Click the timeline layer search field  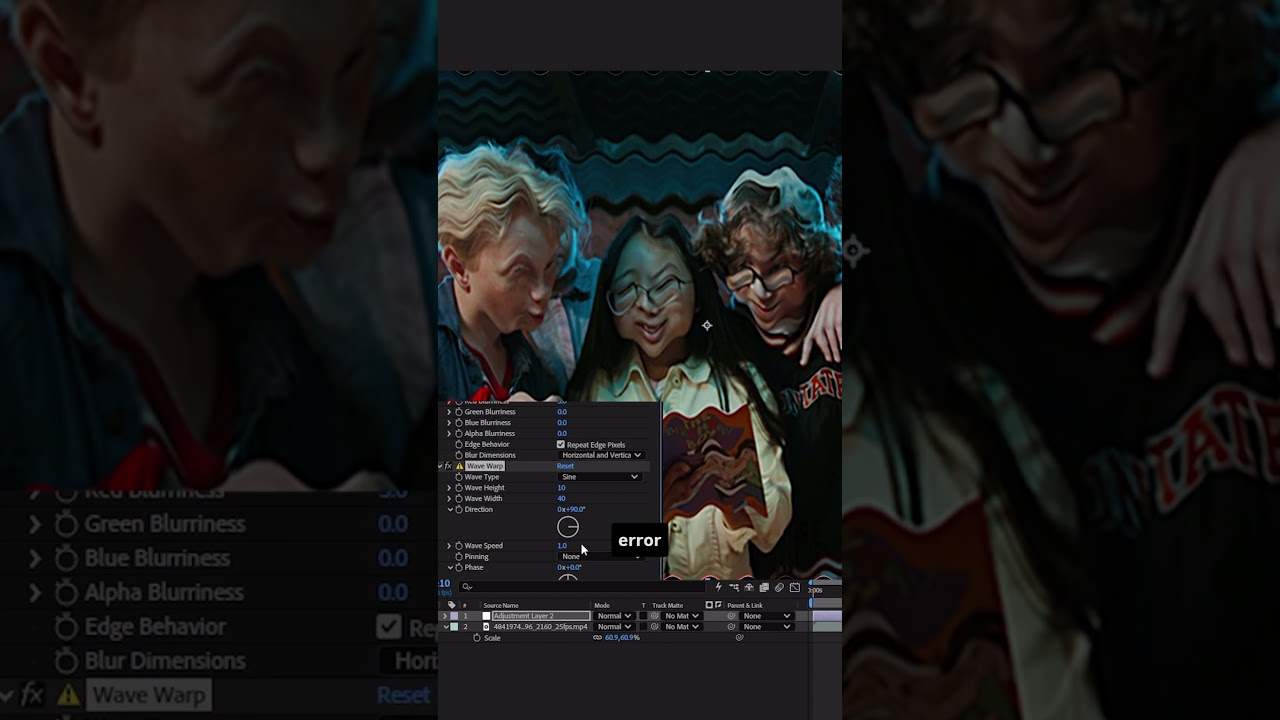(x=582, y=587)
